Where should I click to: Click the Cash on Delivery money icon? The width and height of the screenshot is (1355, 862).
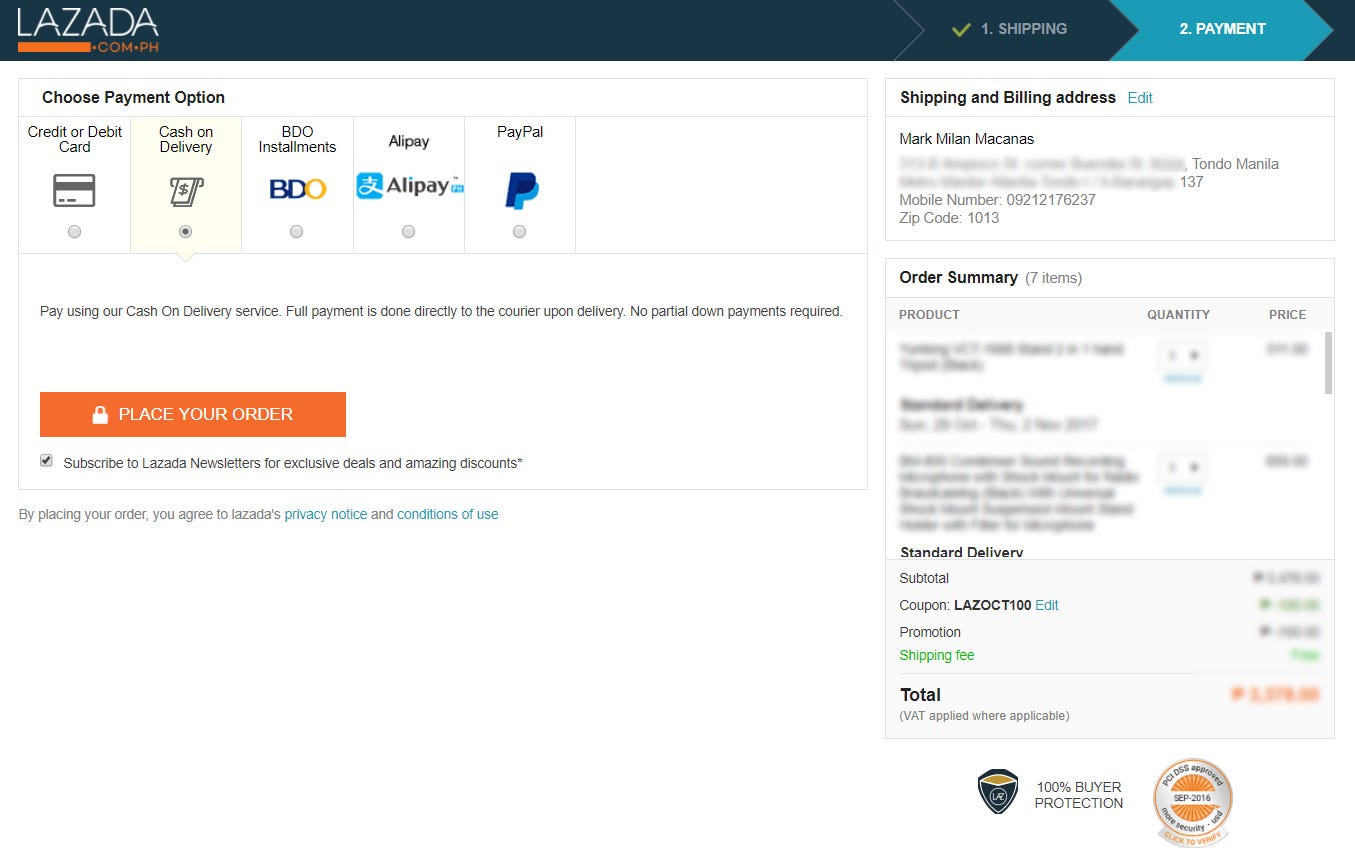point(186,190)
